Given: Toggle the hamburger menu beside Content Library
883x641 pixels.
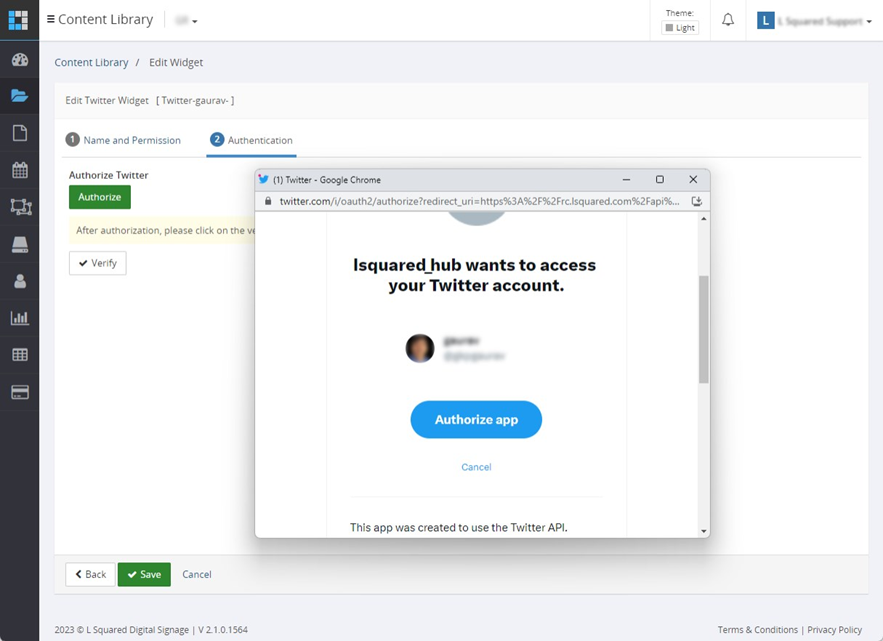Looking at the screenshot, I should 51,19.
